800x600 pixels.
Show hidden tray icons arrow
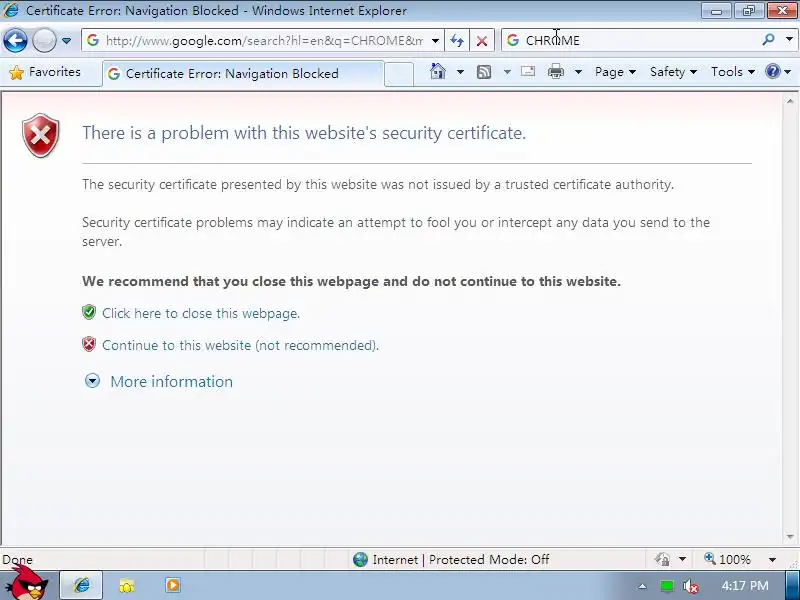coord(642,586)
